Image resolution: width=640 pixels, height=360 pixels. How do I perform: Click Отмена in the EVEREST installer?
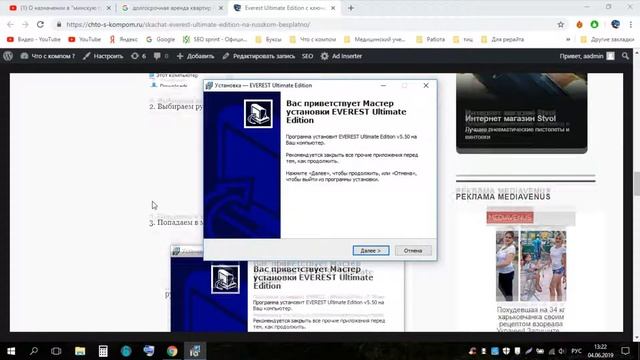coord(413,250)
